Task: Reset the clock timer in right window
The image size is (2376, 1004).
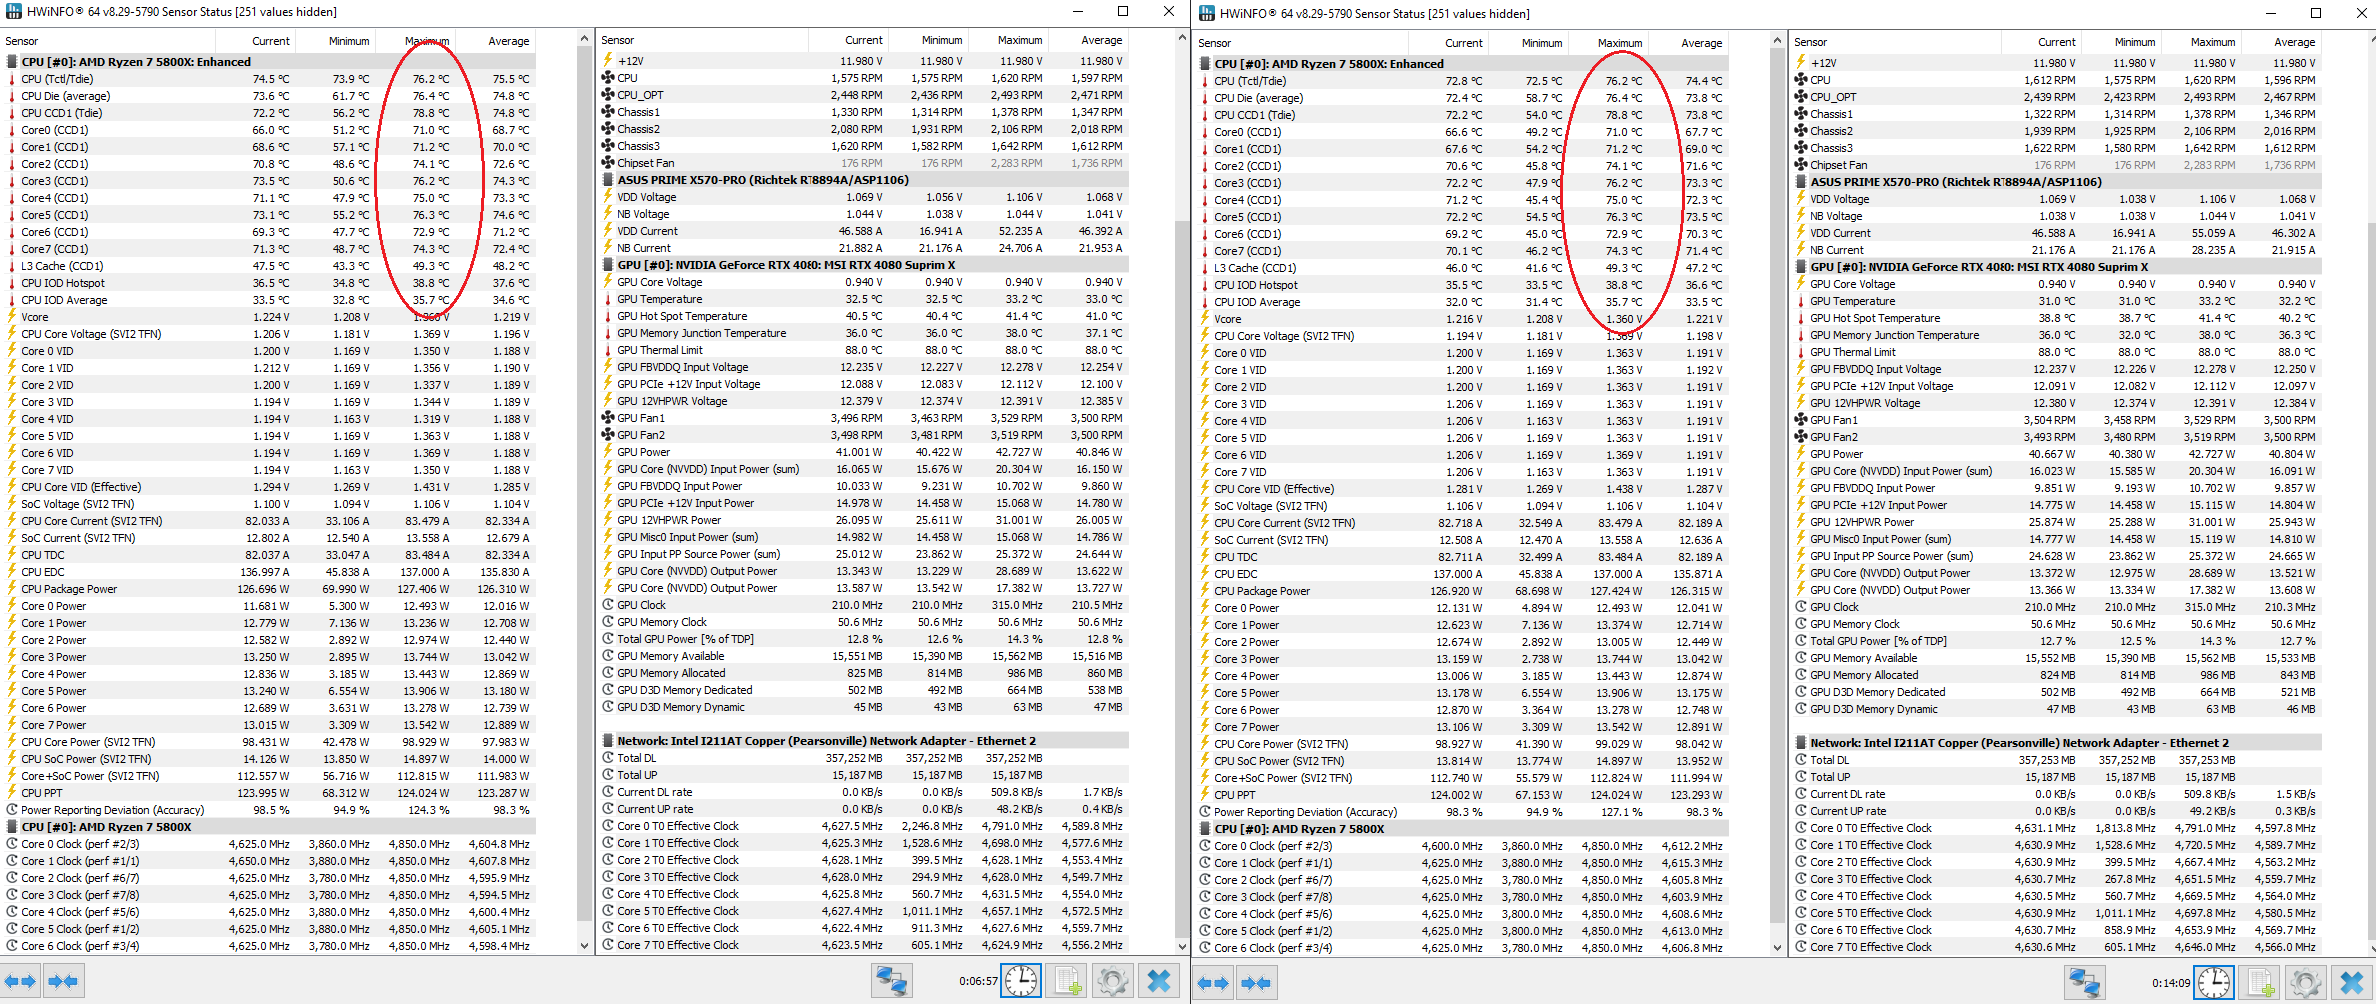Action: coord(2214,983)
